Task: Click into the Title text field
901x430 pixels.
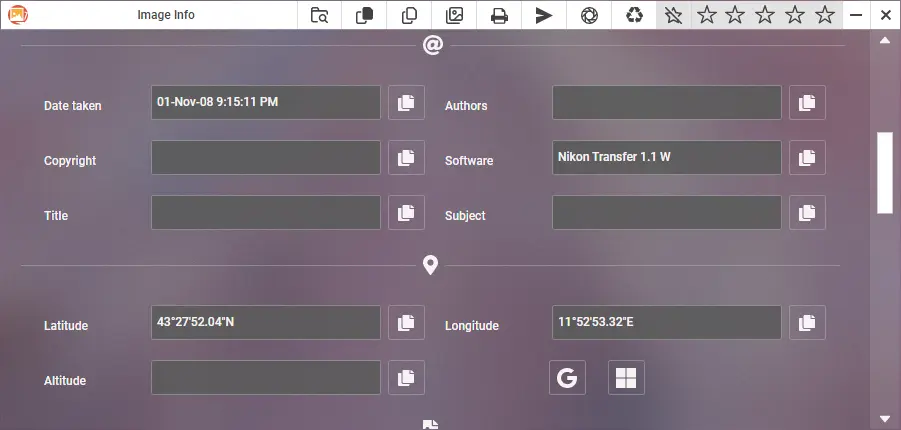Action: (266, 213)
